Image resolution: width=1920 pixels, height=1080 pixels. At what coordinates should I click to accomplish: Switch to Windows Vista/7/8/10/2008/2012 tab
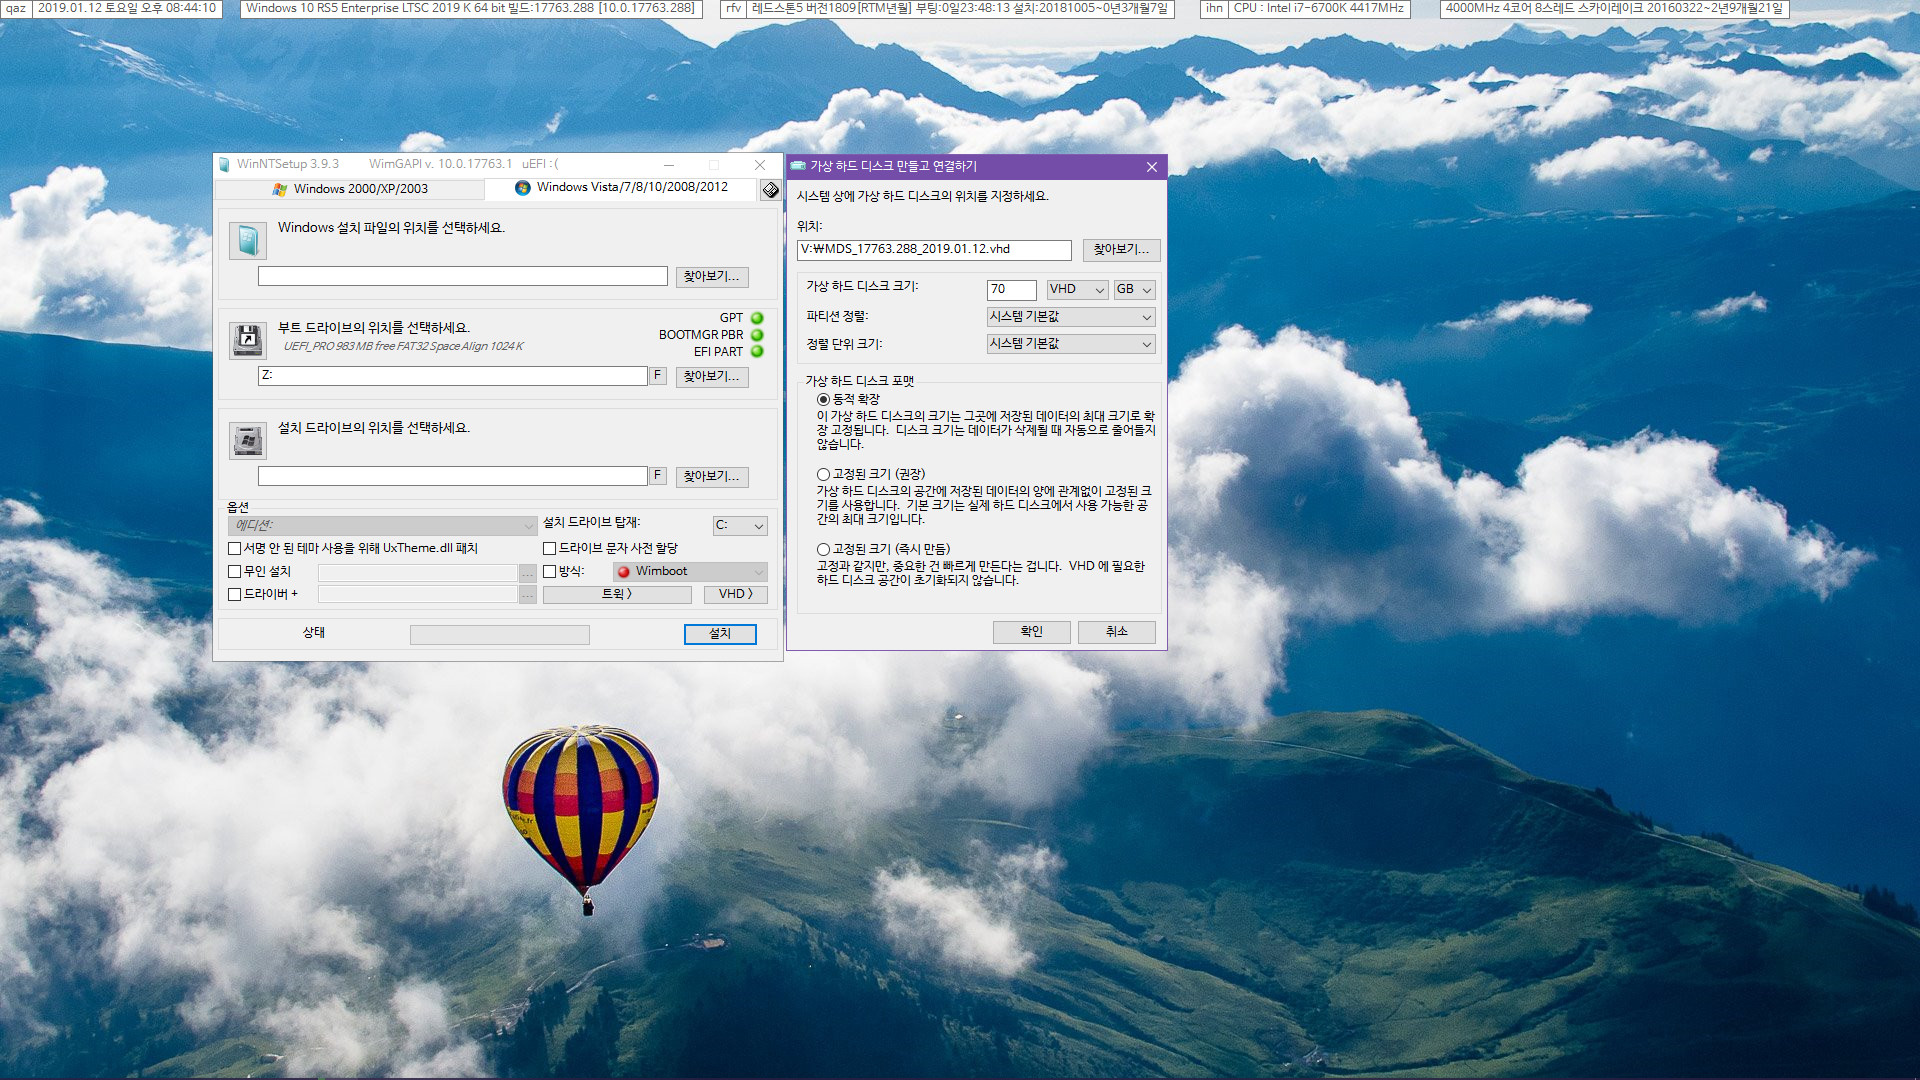point(621,188)
